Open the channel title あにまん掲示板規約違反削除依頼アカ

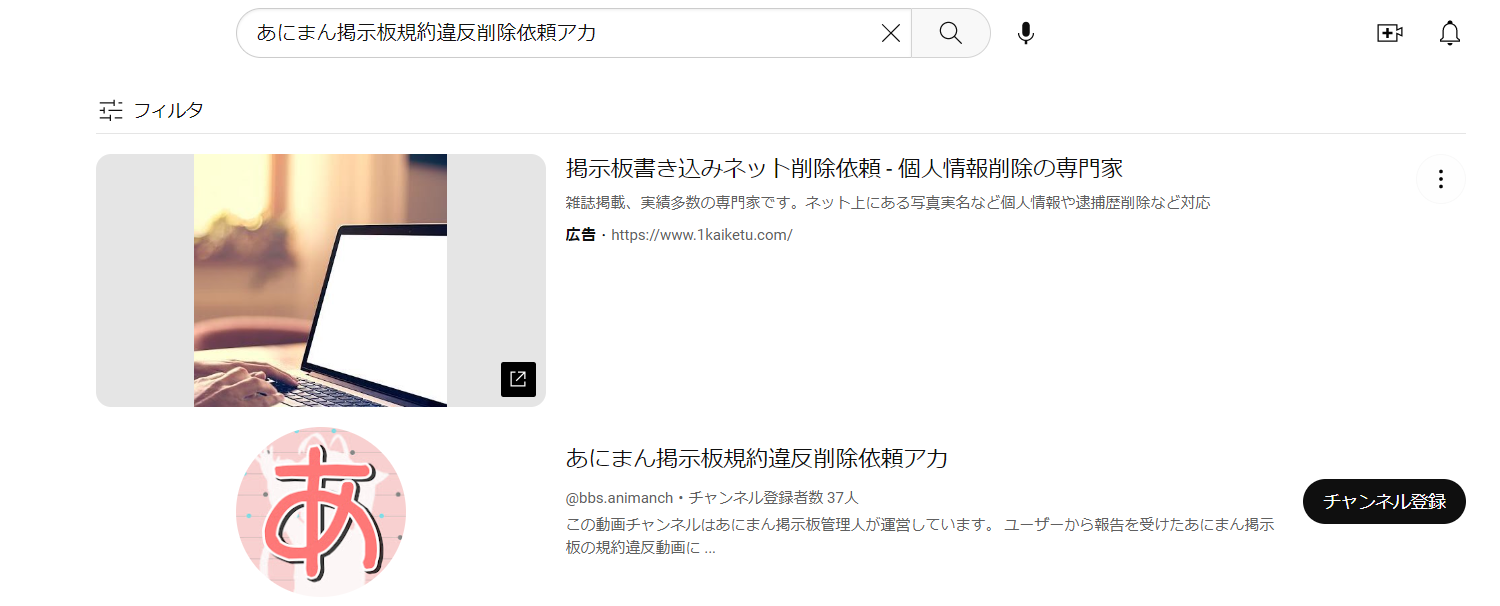coord(757,459)
